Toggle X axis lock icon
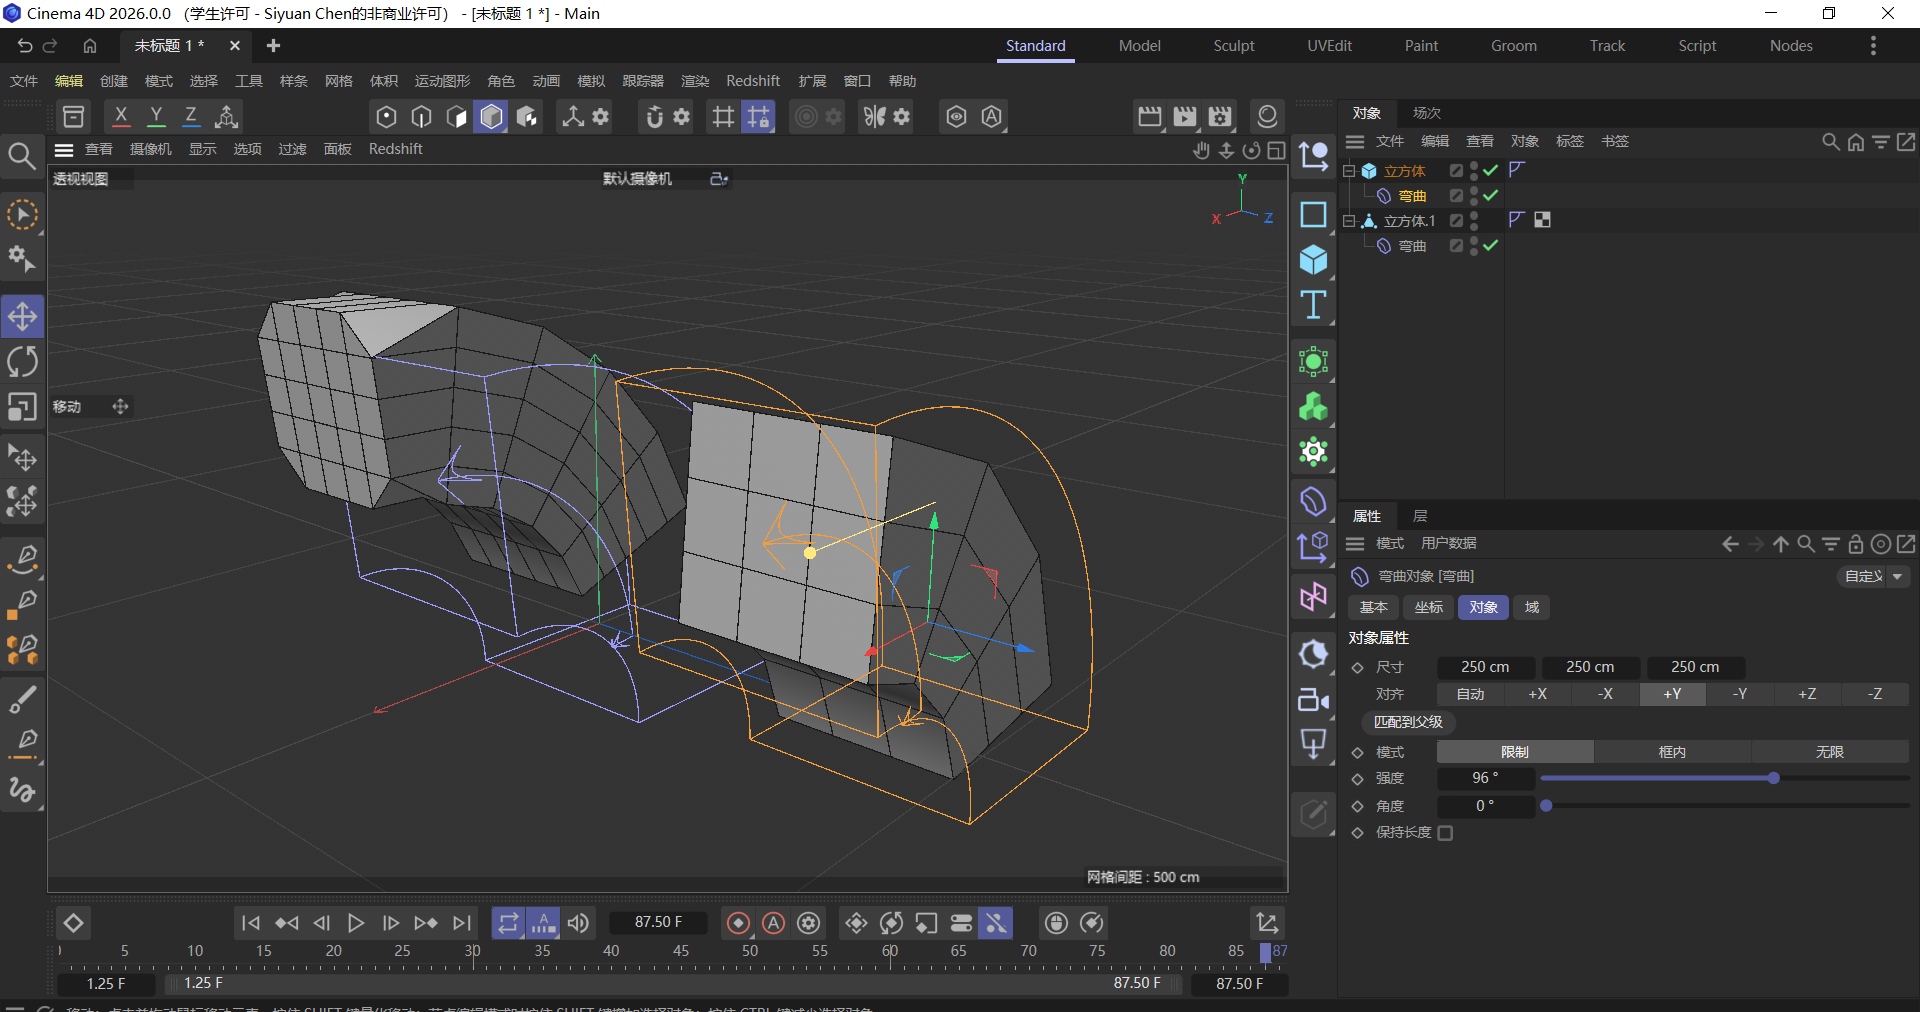The width and height of the screenshot is (1920, 1012). pos(121,117)
